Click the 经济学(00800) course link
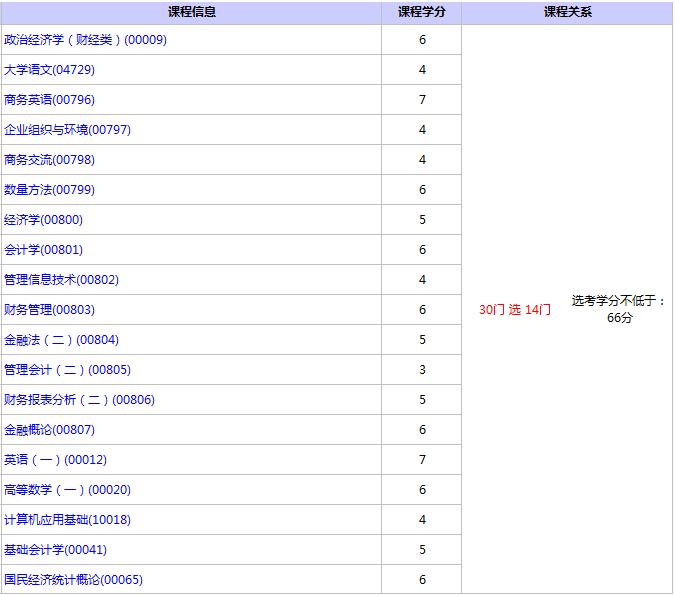675x595 pixels. (x=44, y=220)
